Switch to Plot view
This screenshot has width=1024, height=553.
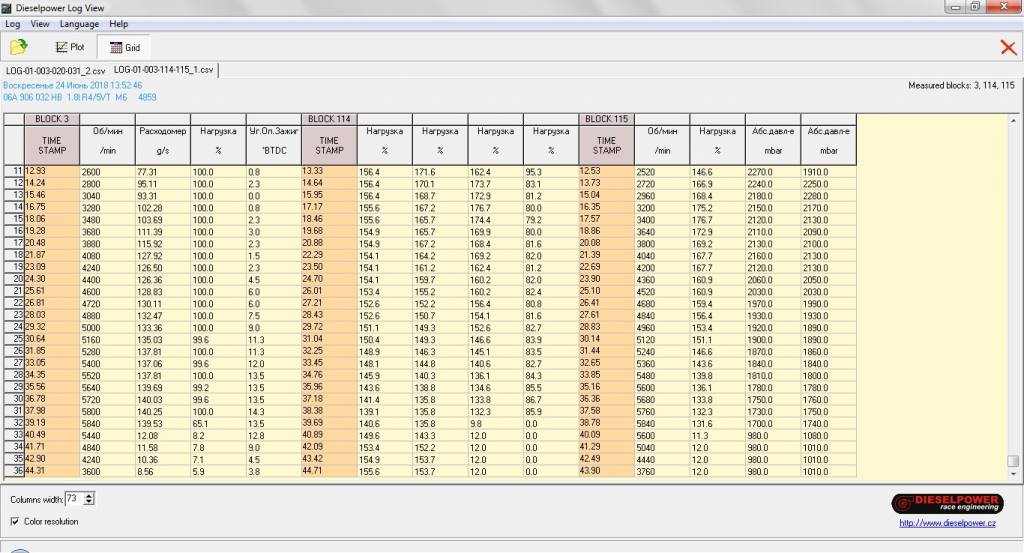click(70, 47)
